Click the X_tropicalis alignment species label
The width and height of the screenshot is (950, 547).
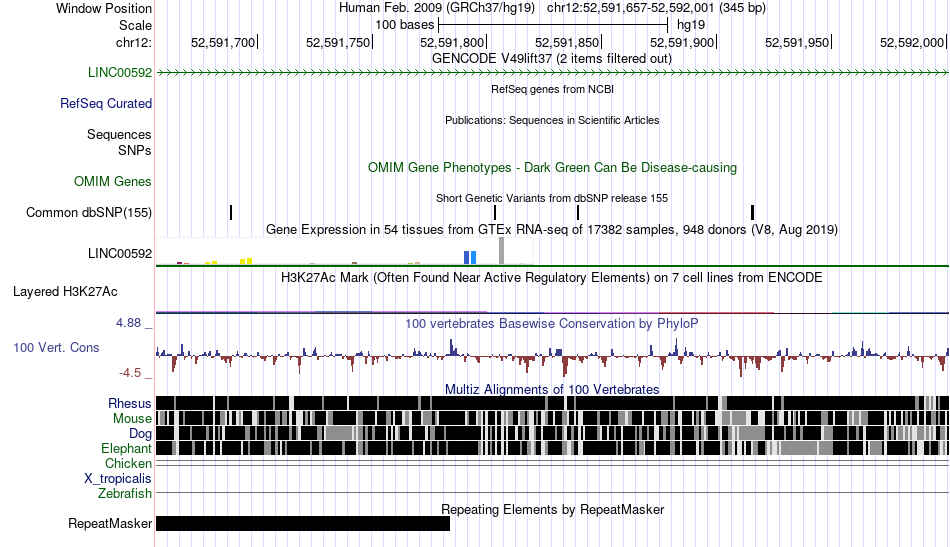[x=118, y=479]
